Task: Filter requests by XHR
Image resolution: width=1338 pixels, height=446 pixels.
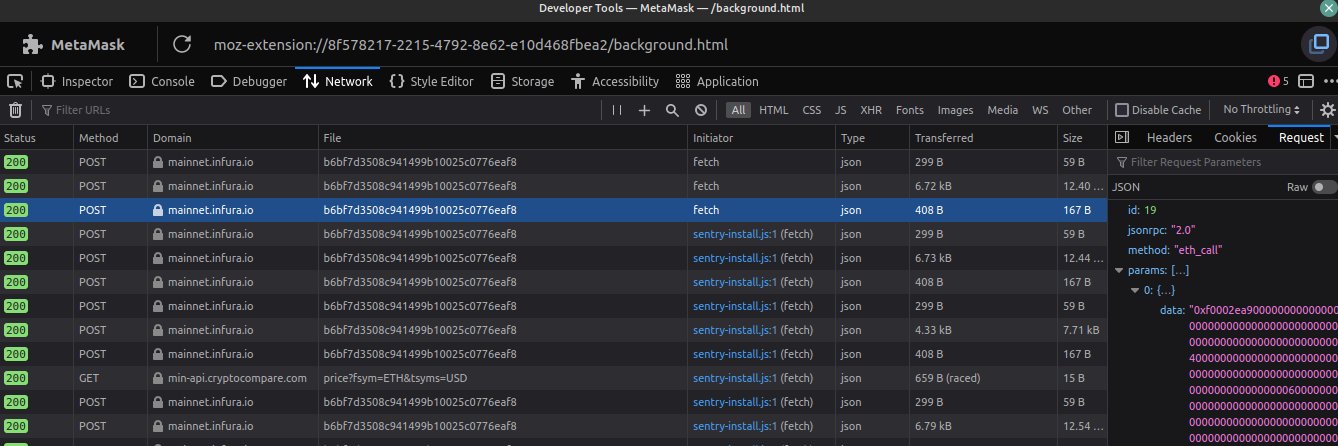Action: (x=871, y=110)
